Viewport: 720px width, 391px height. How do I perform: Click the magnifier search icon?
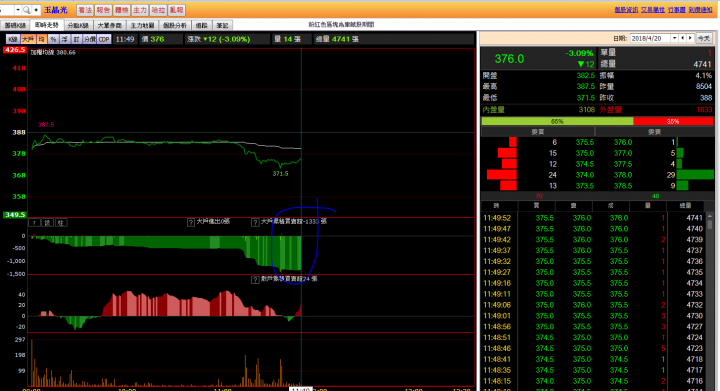tap(26, 10)
